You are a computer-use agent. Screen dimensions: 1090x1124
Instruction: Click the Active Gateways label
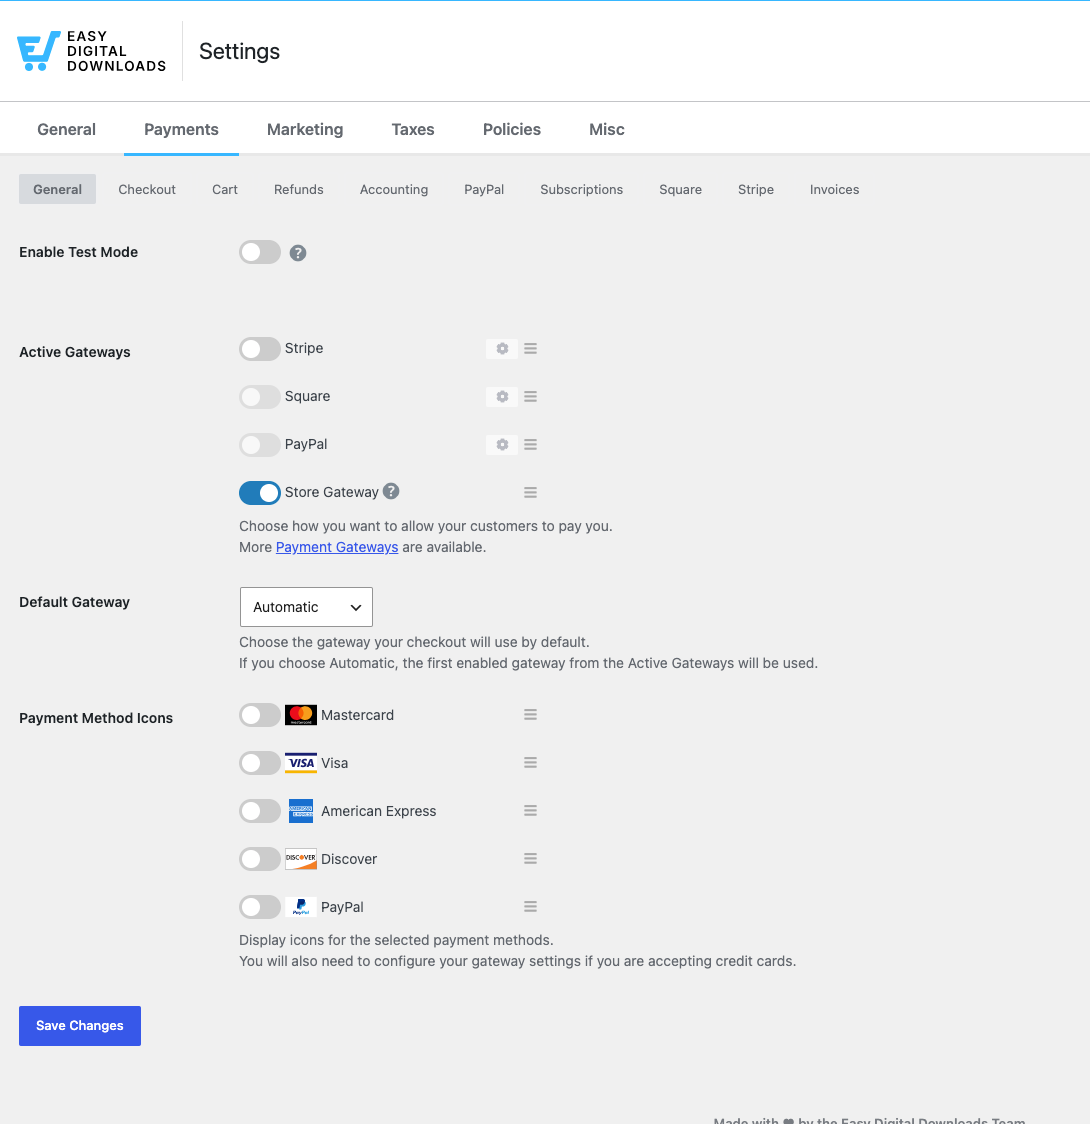[75, 352]
